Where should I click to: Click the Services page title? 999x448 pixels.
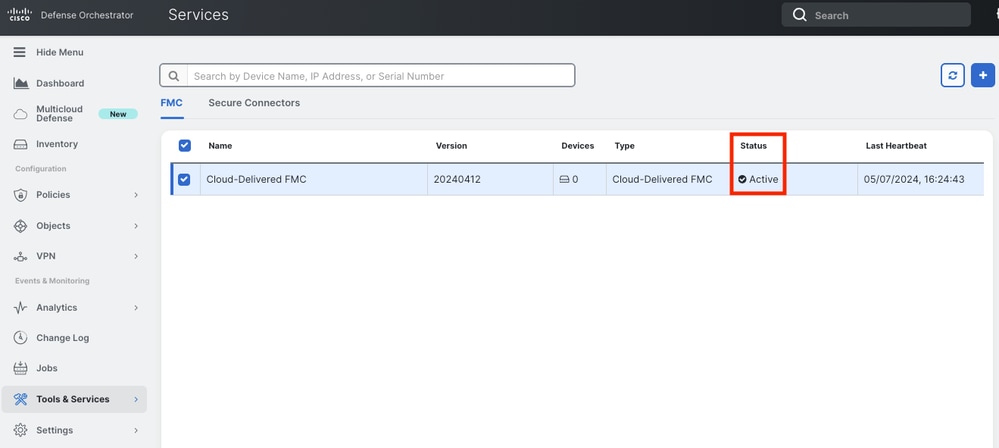point(198,15)
